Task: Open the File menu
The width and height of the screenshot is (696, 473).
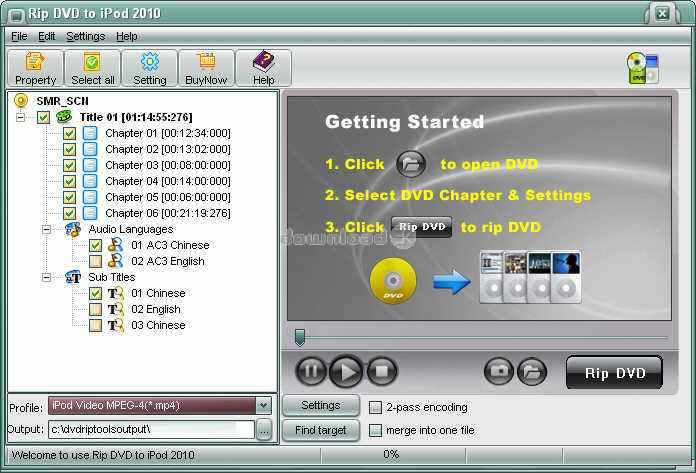Action: click(19, 36)
